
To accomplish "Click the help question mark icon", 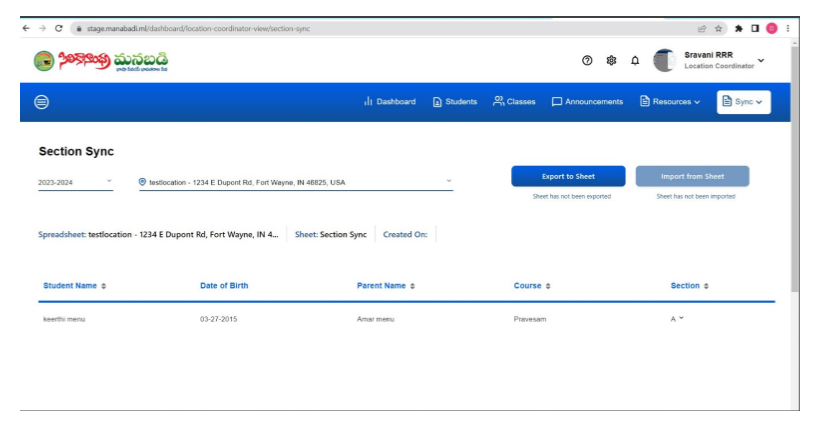I will pos(587,61).
